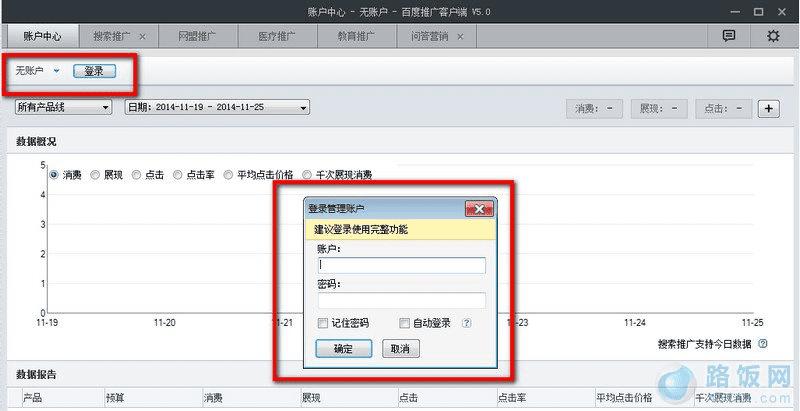Focus the 账户 input field
The width and height of the screenshot is (800, 411).
pos(402,265)
